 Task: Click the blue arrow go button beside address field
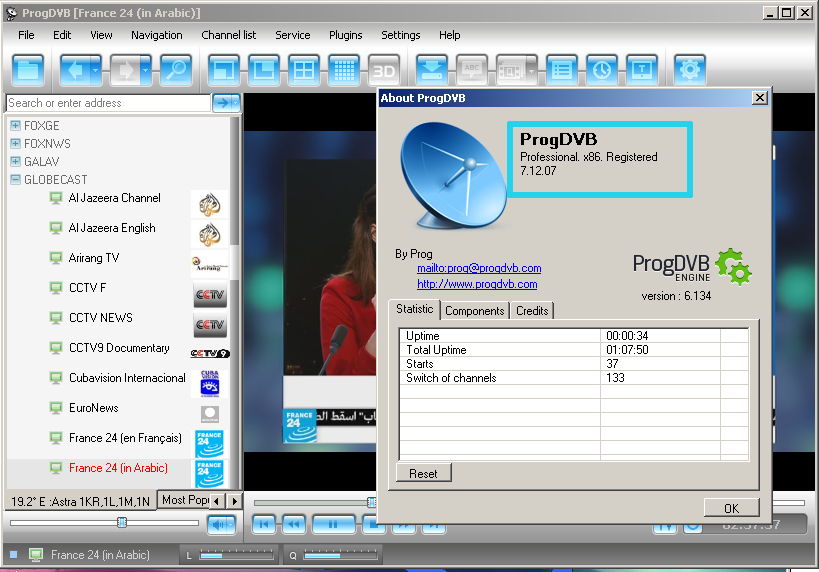point(223,103)
